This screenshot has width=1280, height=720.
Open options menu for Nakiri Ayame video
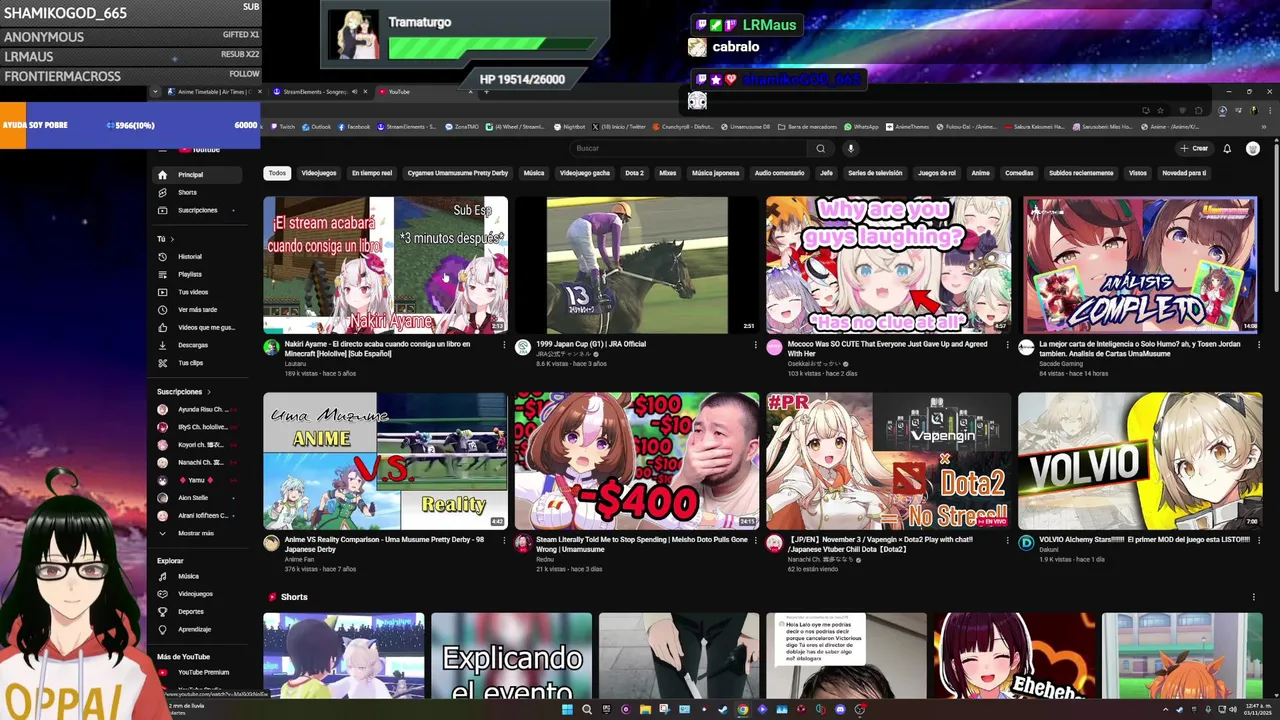coord(504,344)
